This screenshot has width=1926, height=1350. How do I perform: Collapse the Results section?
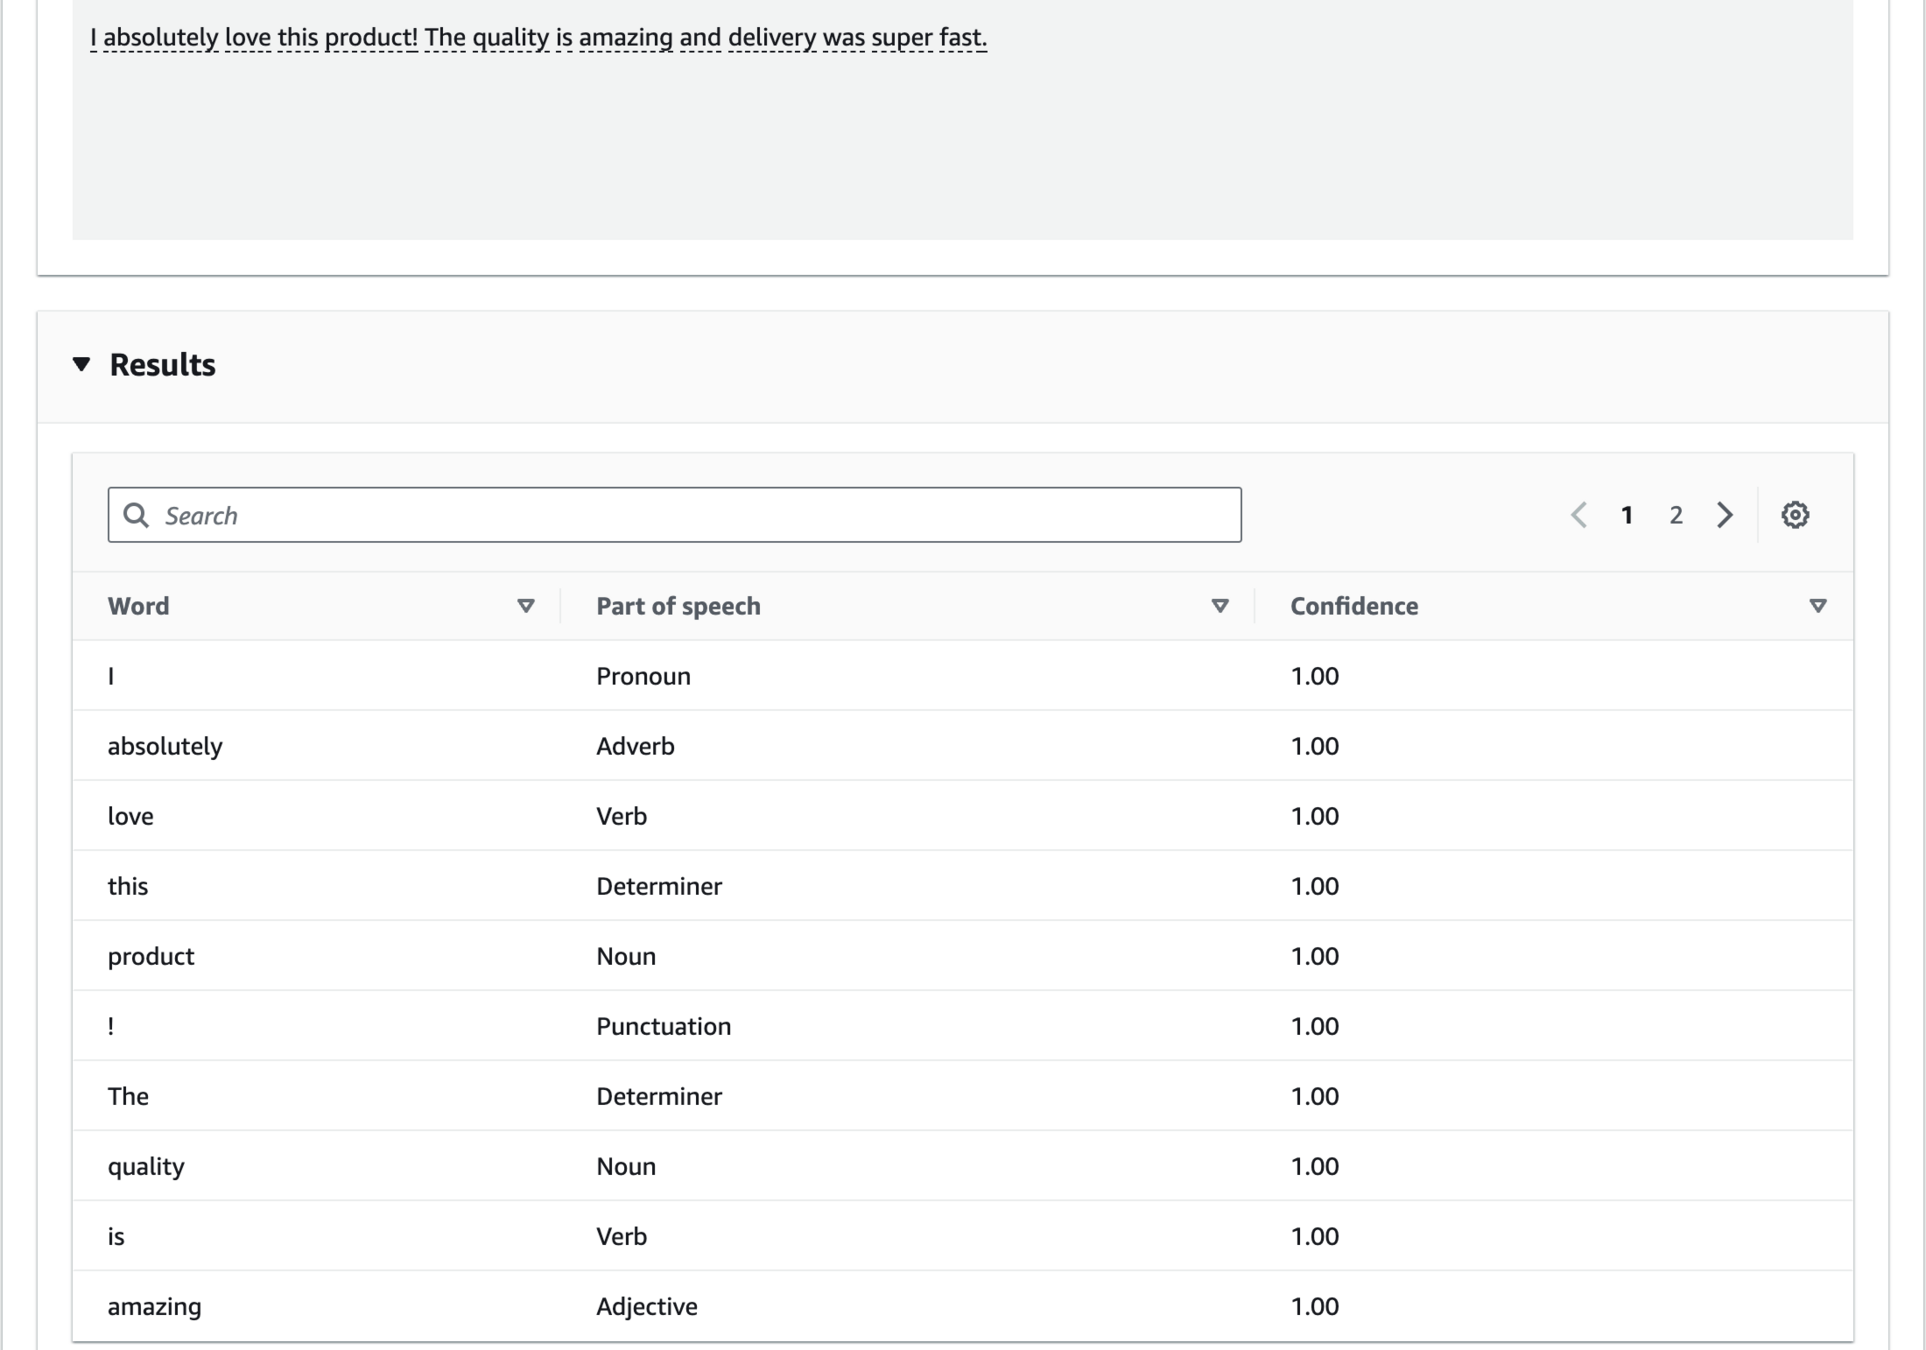(82, 364)
